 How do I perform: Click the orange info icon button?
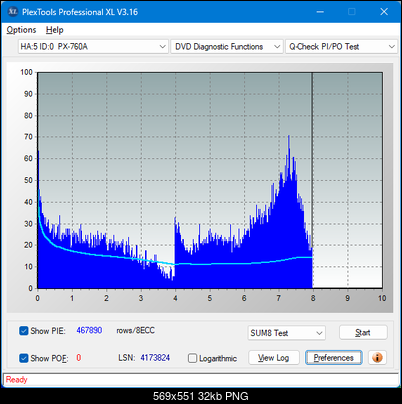pyautogui.click(x=377, y=358)
